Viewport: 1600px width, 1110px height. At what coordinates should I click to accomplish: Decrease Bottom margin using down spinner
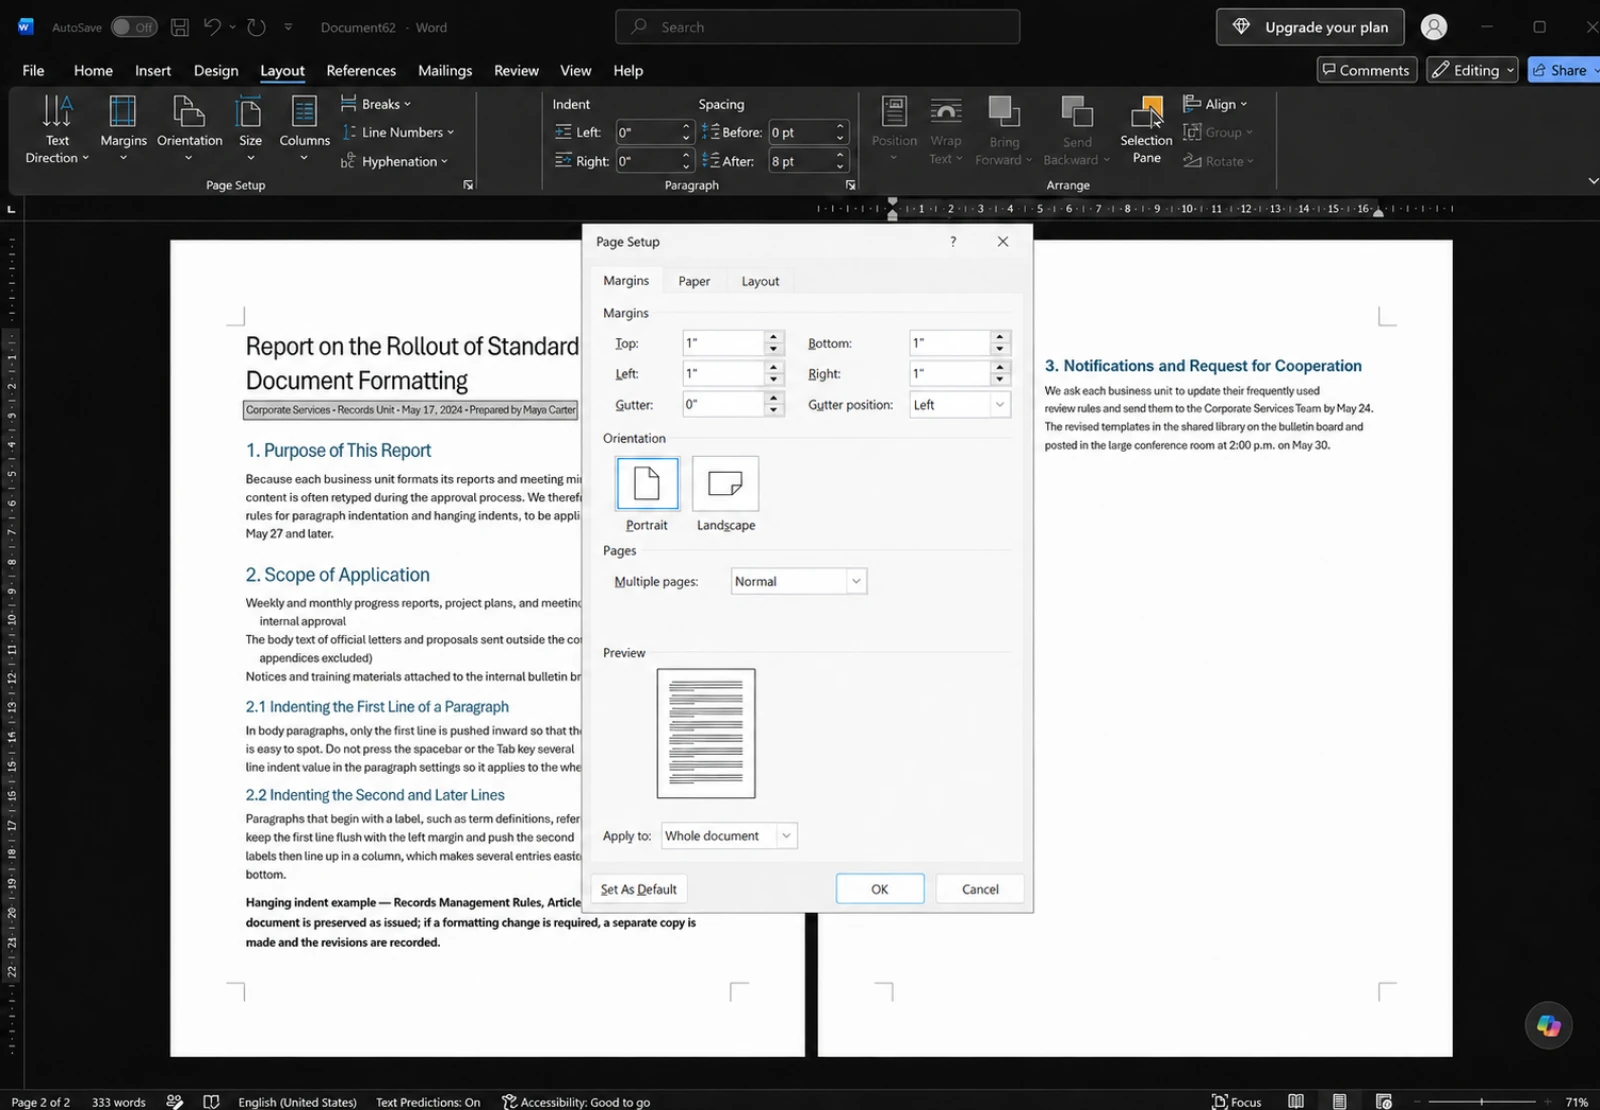point(1000,349)
